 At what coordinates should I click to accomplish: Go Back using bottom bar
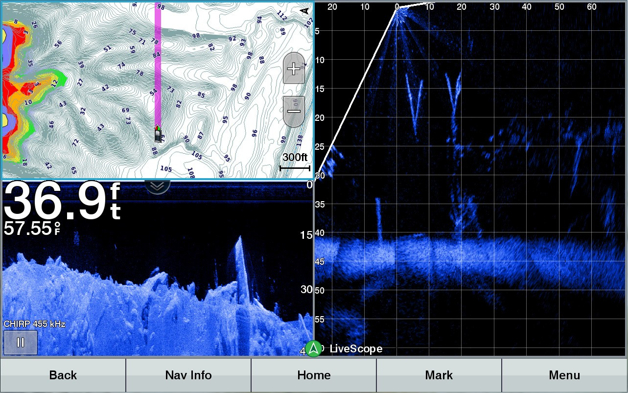point(63,375)
